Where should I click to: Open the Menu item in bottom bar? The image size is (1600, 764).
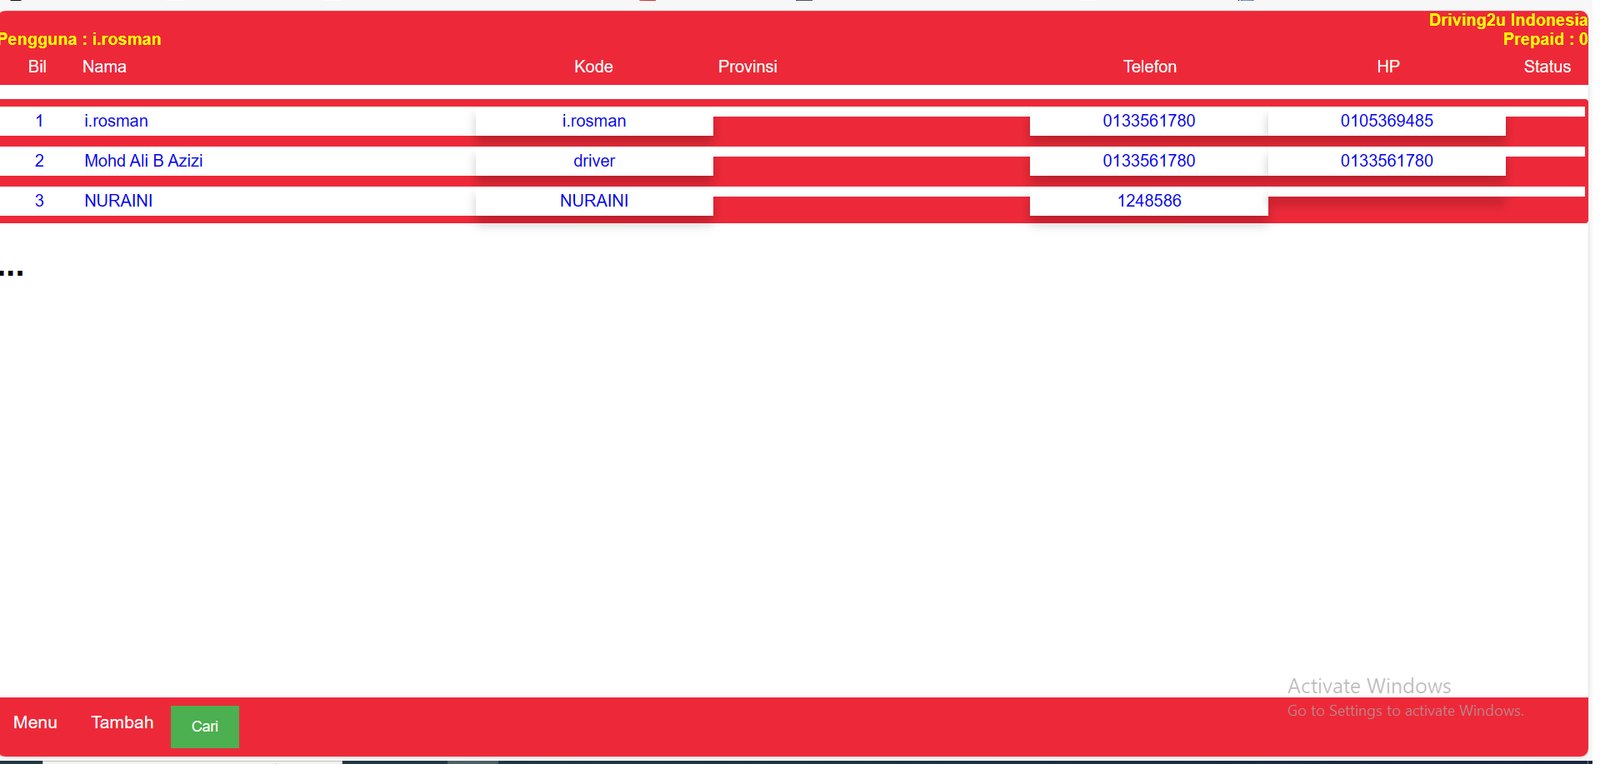click(x=35, y=723)
